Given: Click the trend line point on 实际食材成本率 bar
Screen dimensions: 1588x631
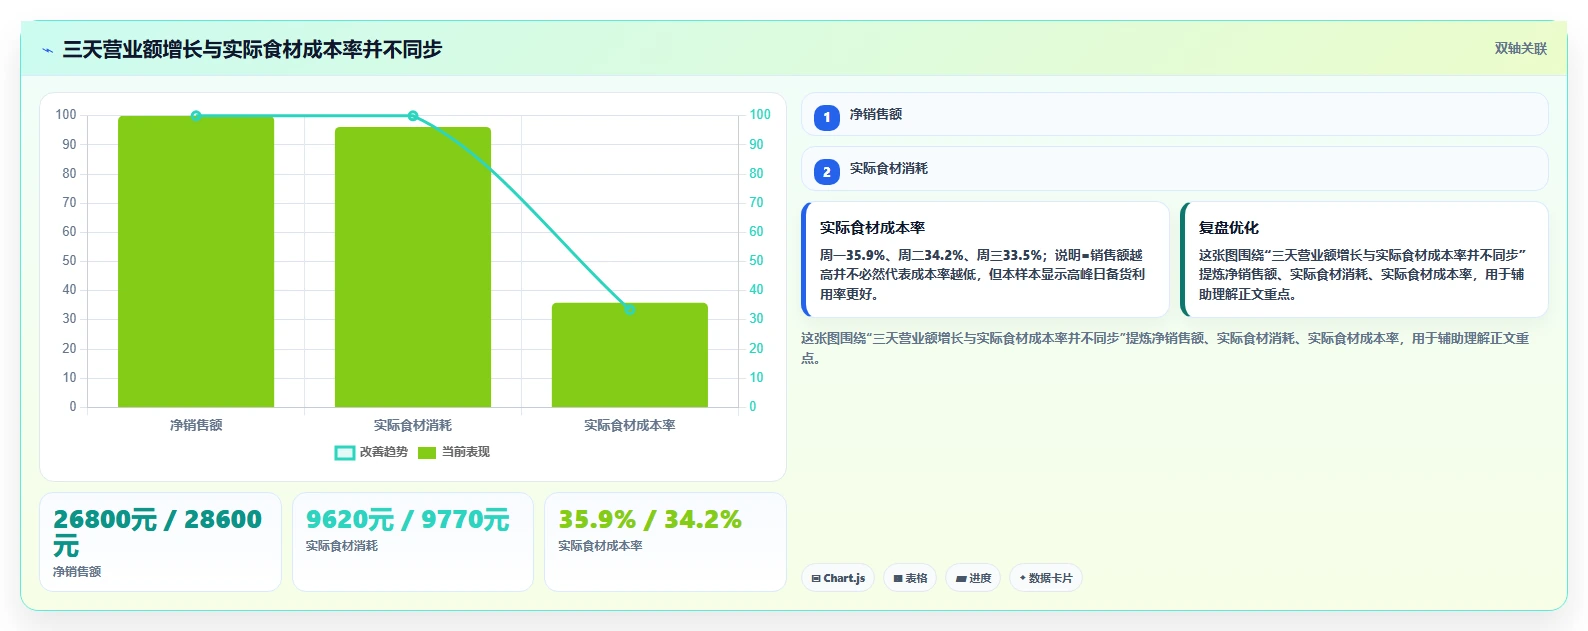Looking at the screenshot, I should click(630, 310).
